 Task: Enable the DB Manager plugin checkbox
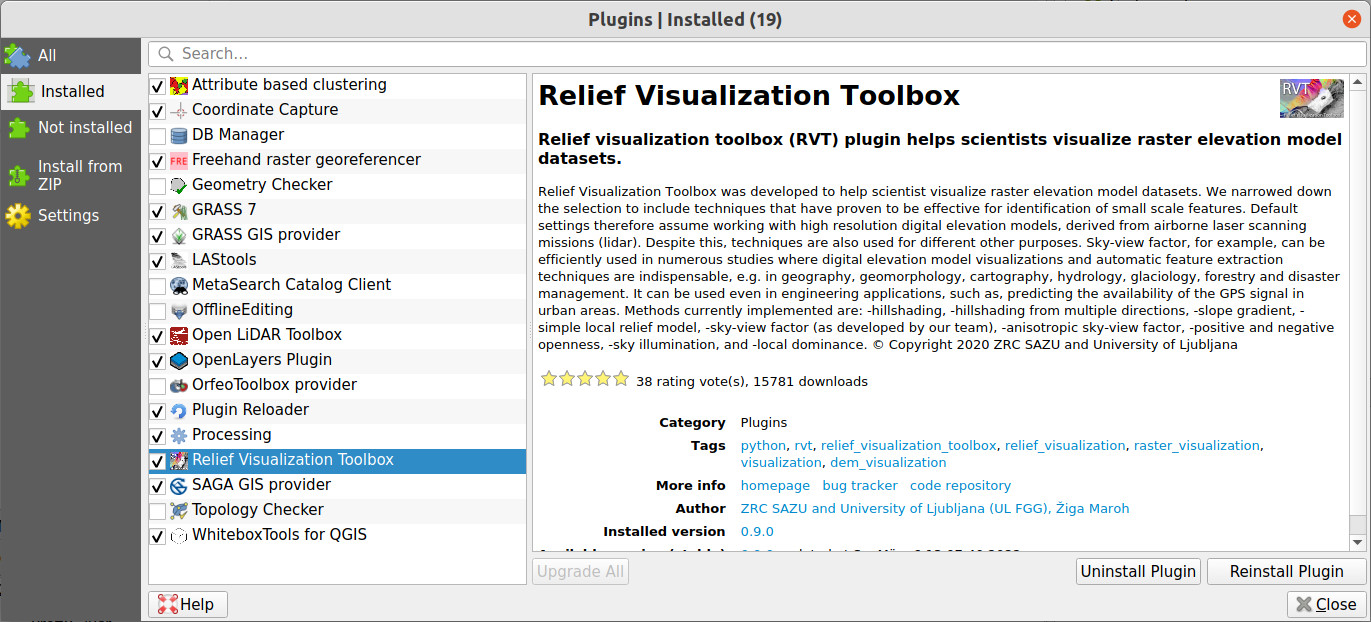[158, 136]
